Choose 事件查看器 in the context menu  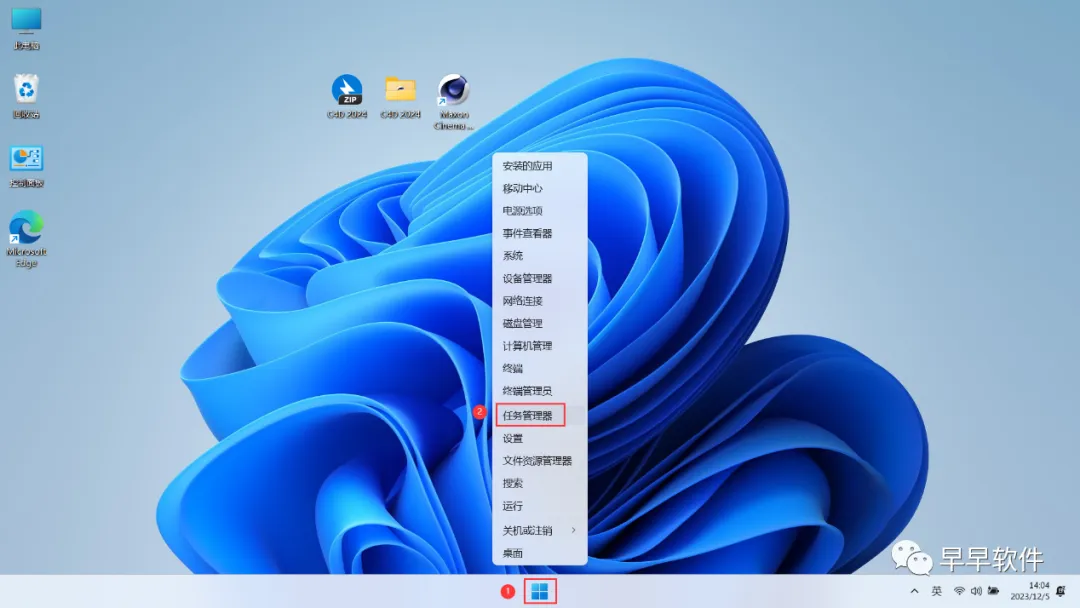[540, 233]
